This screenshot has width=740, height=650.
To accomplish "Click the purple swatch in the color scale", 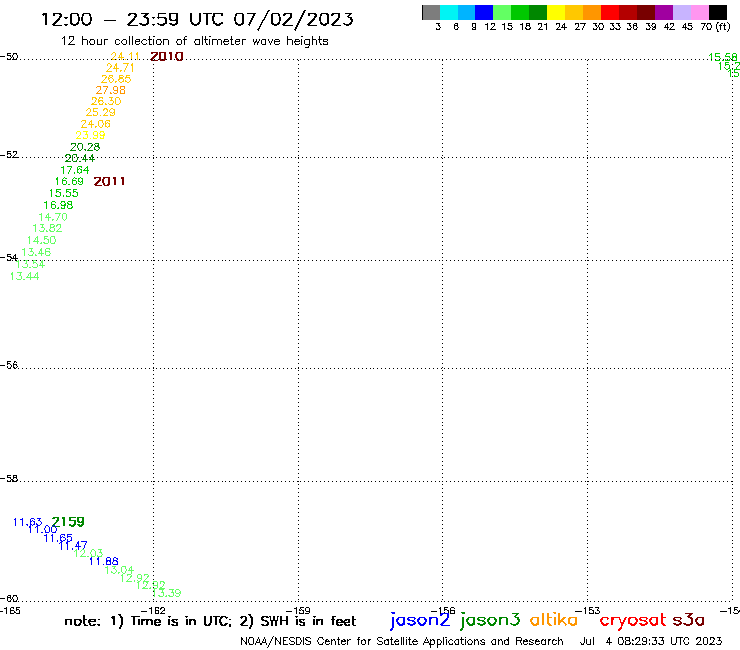I will [x=664, y=12].
